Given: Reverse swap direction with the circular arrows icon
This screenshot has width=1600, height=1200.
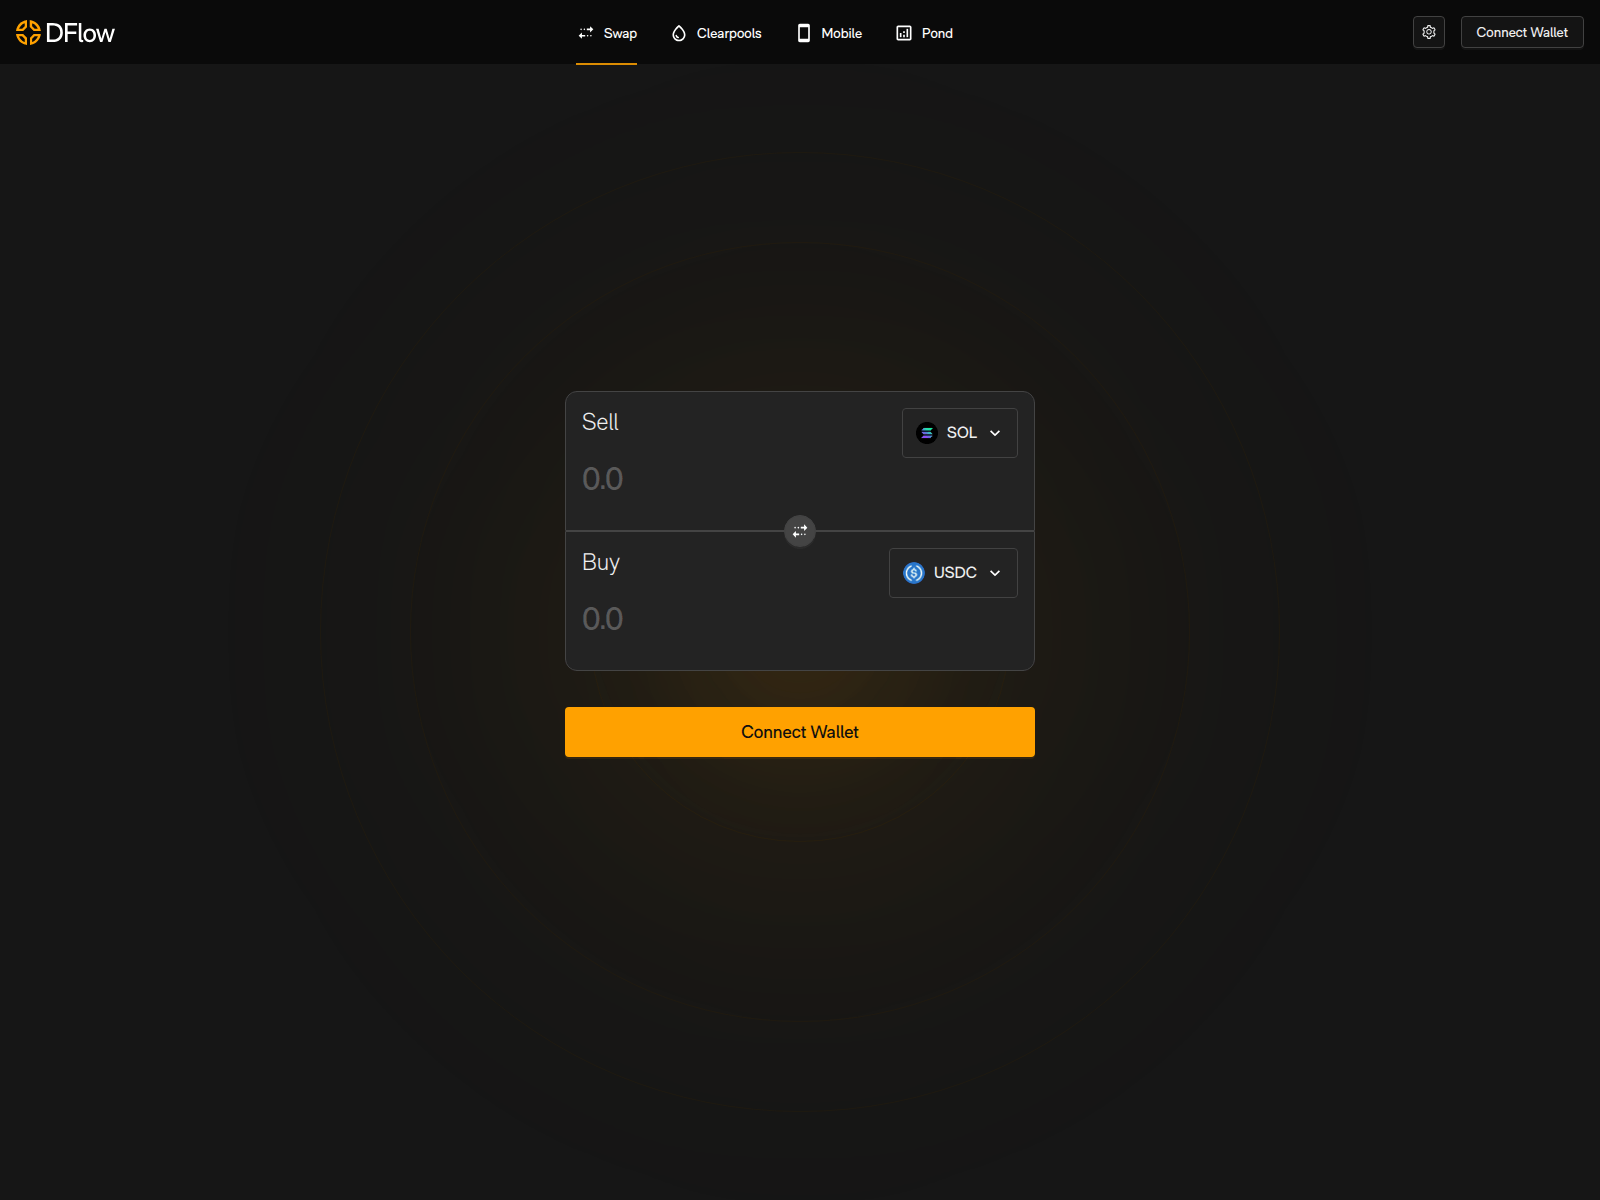Looking at the screenshot, I should pos(799,531).
